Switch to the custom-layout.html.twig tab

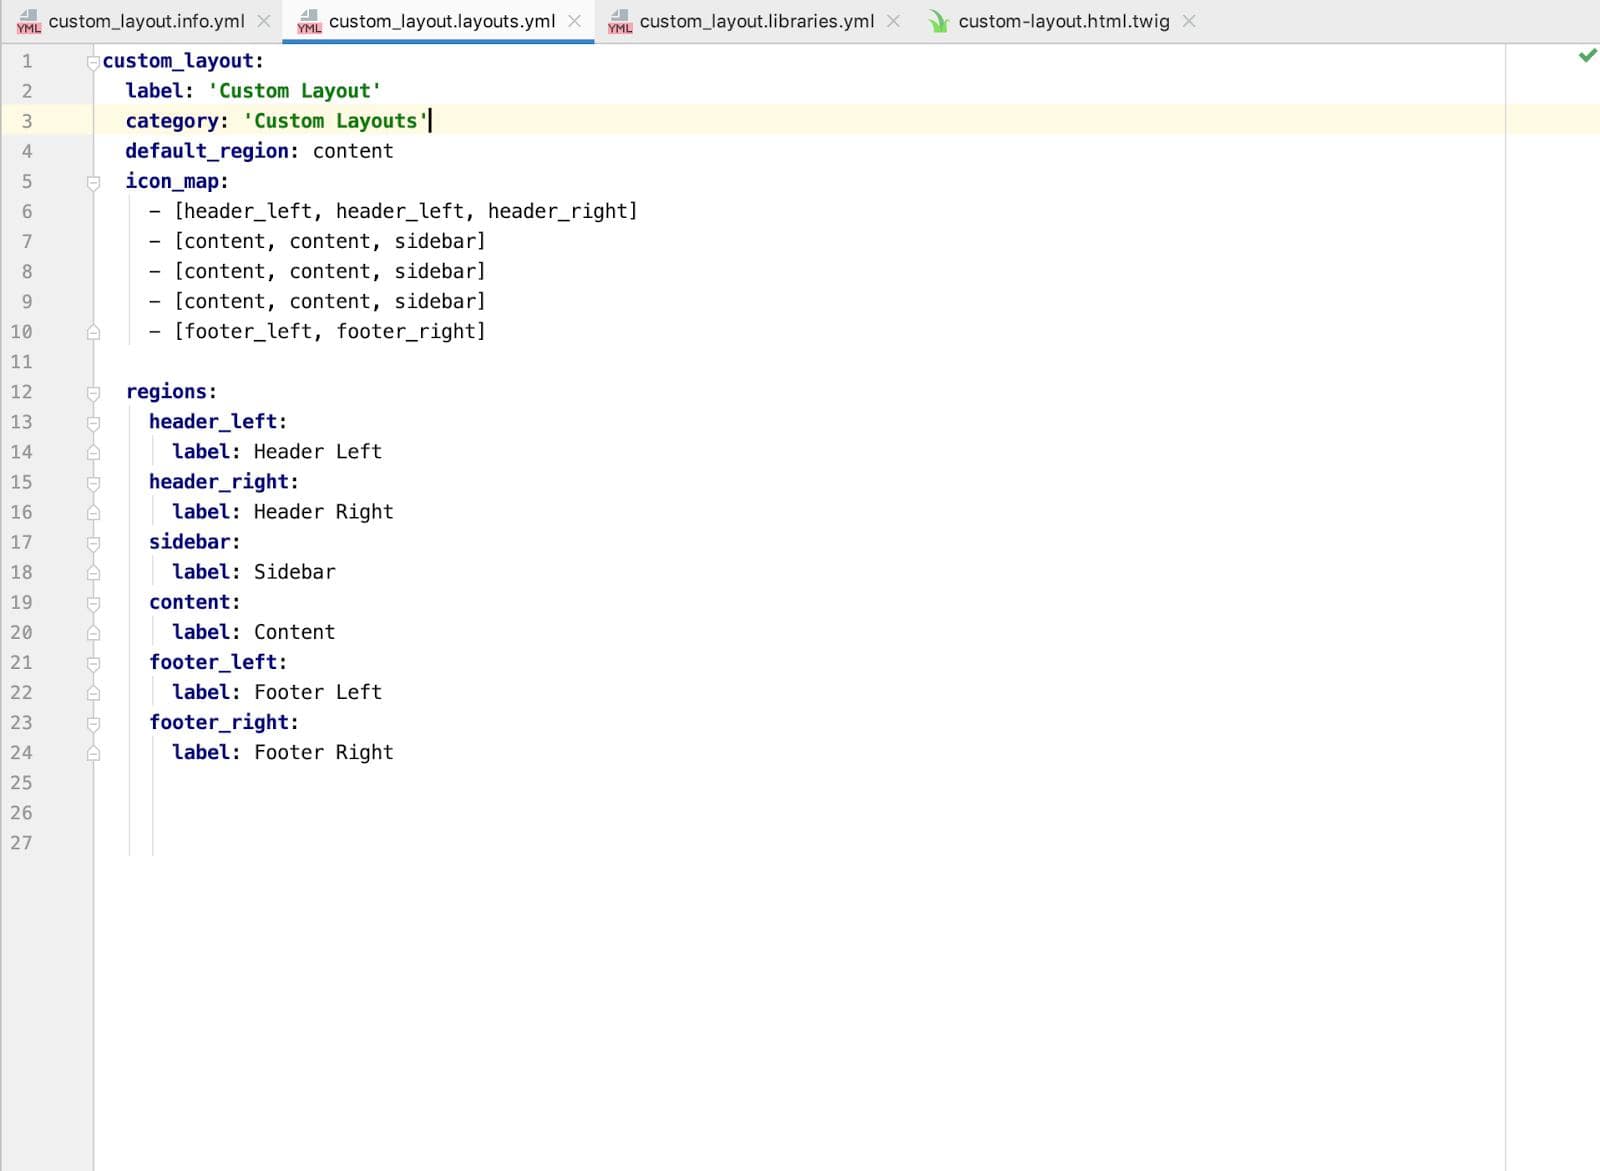(1063, 21)
